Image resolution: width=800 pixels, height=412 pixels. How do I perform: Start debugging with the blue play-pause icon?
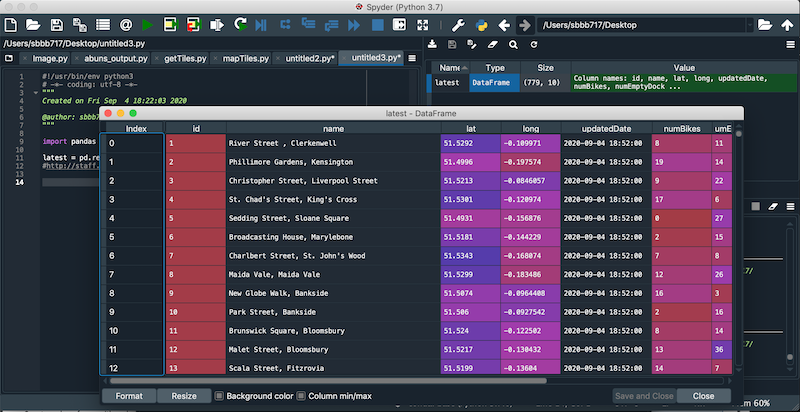[261, 25]
